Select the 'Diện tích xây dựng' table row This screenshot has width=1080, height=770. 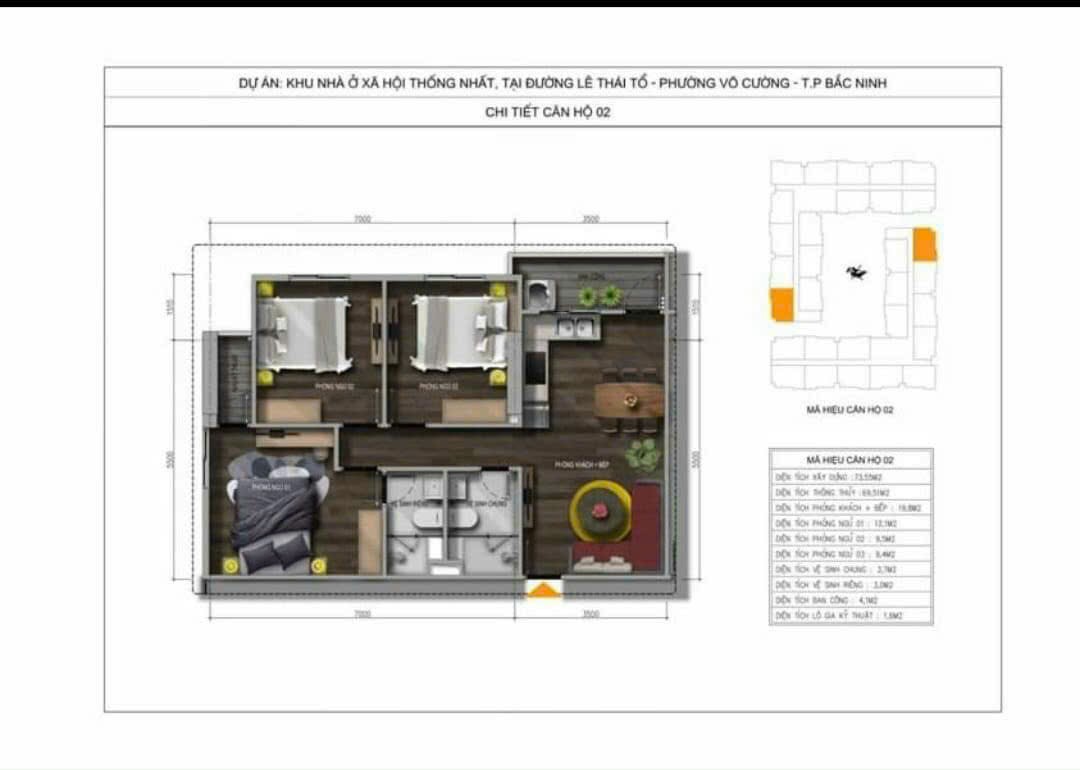pyautogui.click(x=851, y=478)
